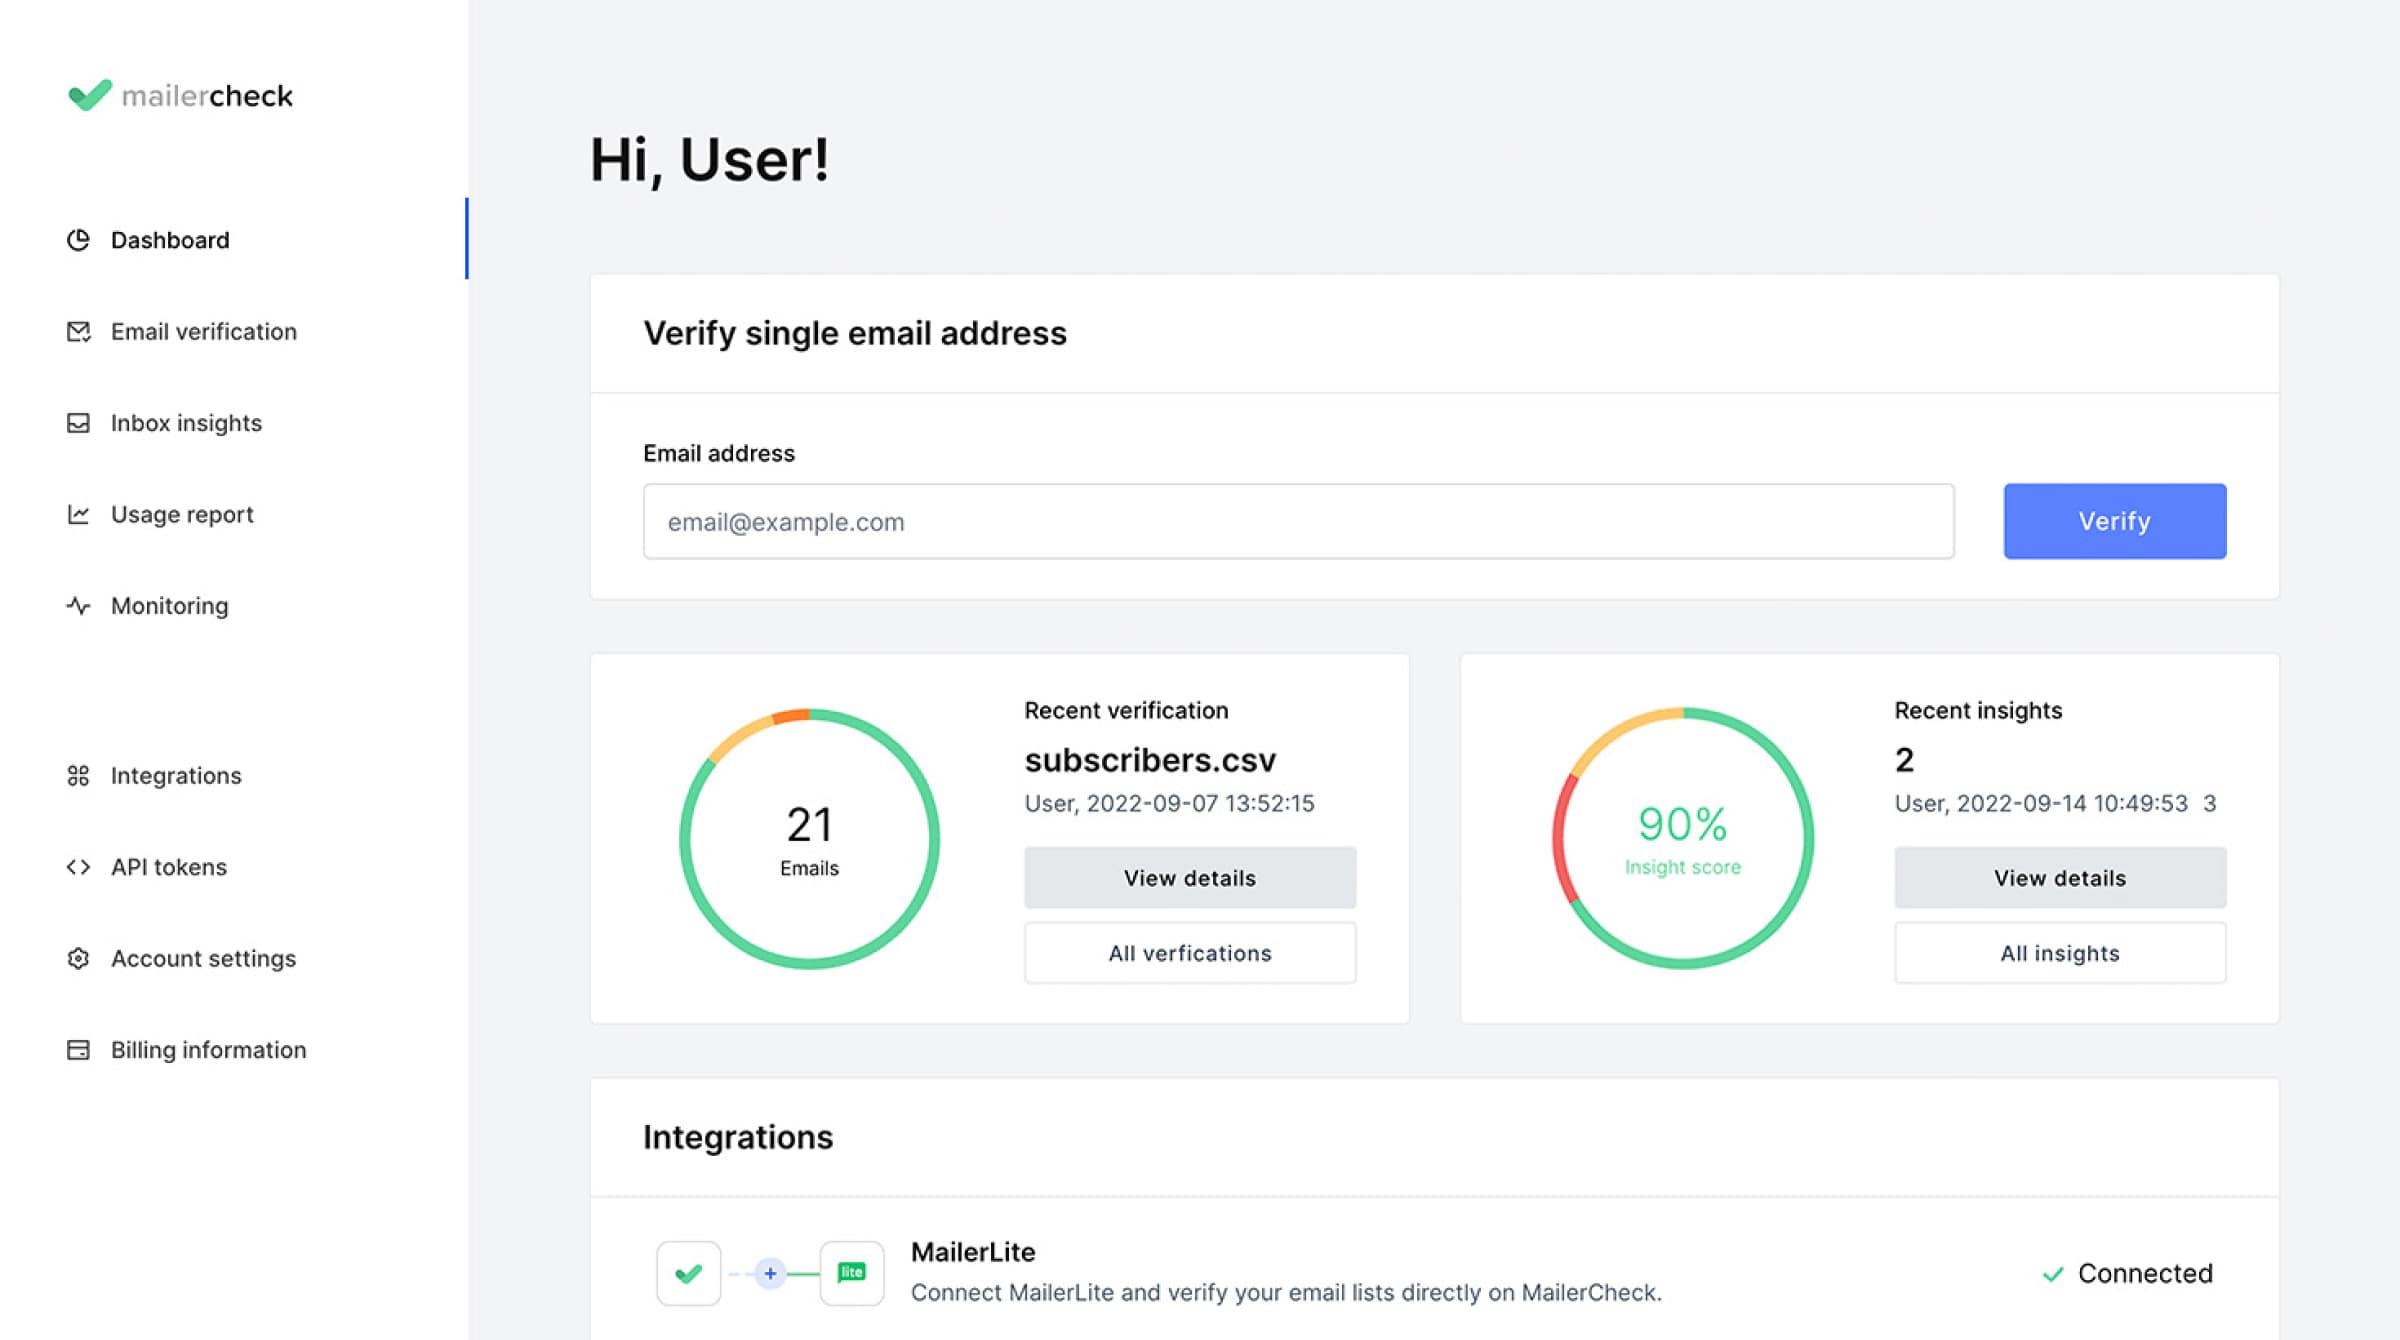This screenshot has width=2400, height=1340.
Task: Click the 90% Insight score ring
Action: coord(1683,838)
